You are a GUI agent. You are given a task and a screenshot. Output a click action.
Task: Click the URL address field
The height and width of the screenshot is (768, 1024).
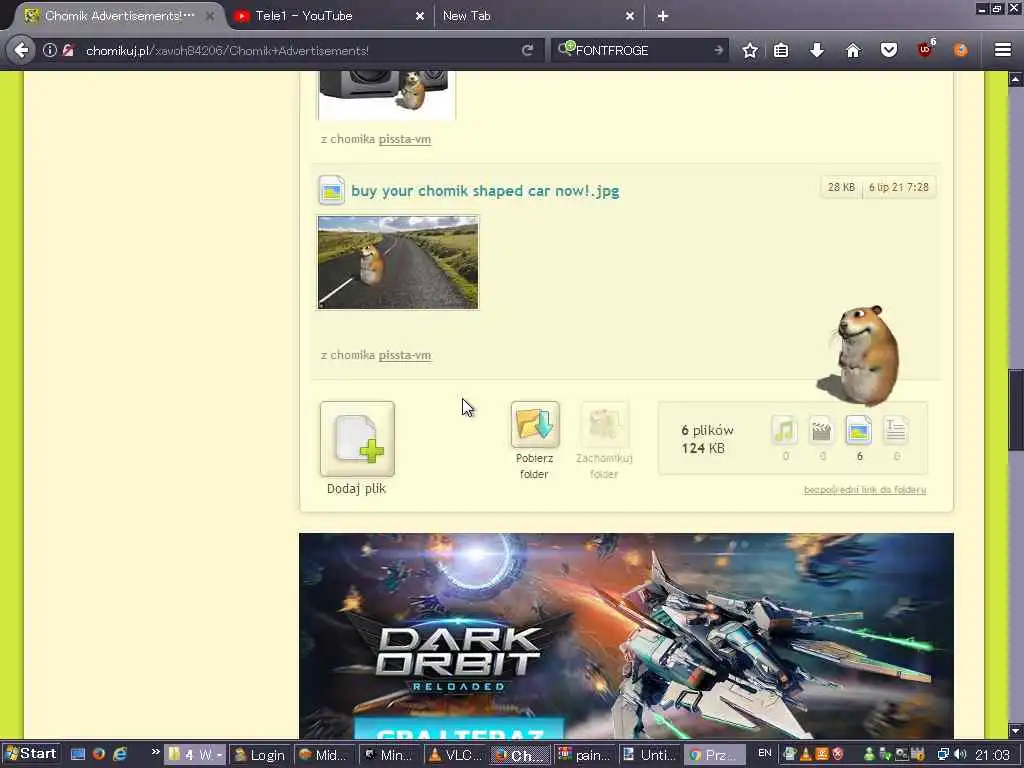coord(300,50)
